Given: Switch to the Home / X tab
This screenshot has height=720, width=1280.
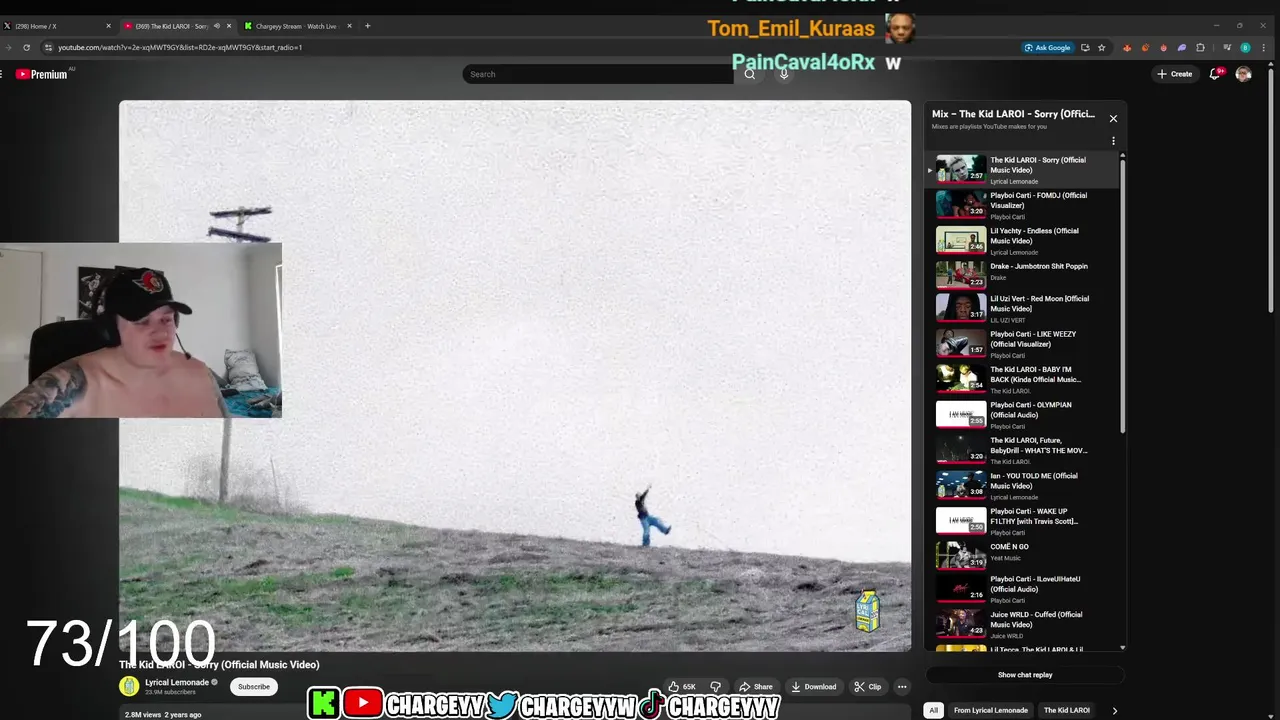Looking at the screenshot, I should coord(58,26).
